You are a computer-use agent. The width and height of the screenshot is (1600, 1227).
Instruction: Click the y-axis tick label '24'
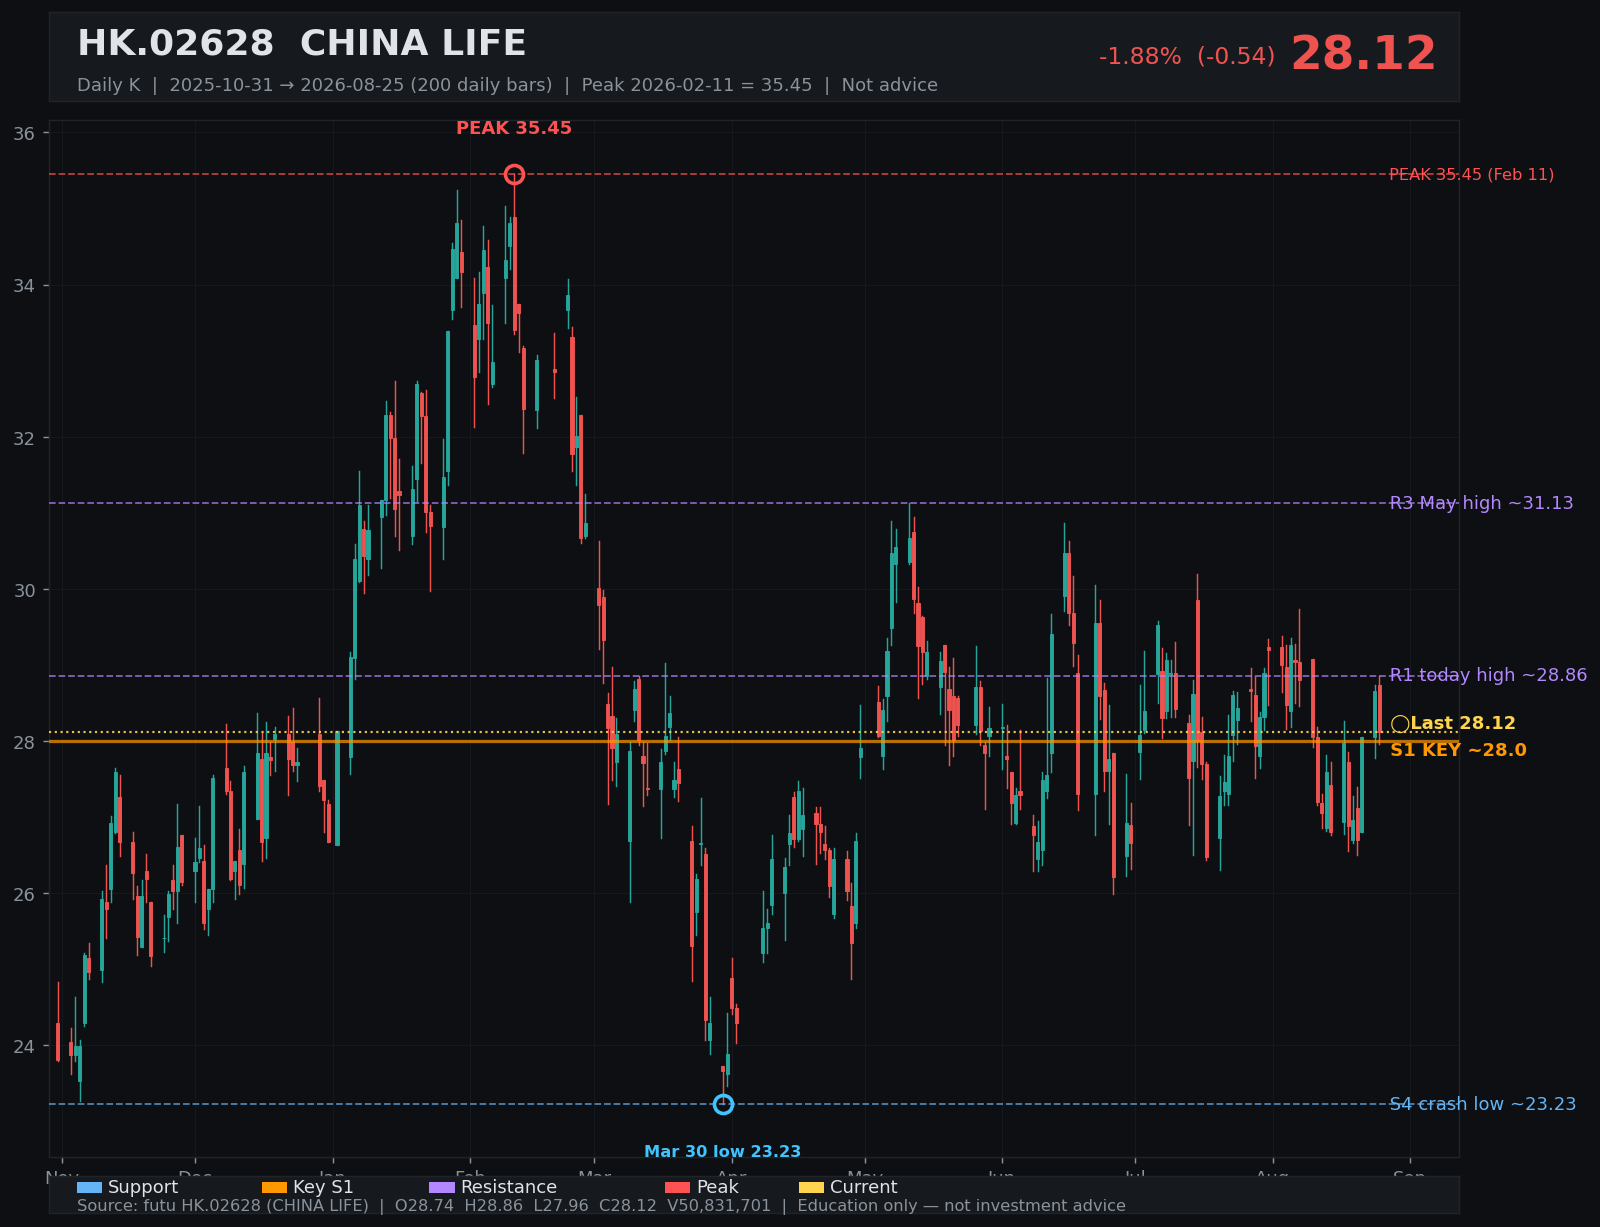point(25,1046)
